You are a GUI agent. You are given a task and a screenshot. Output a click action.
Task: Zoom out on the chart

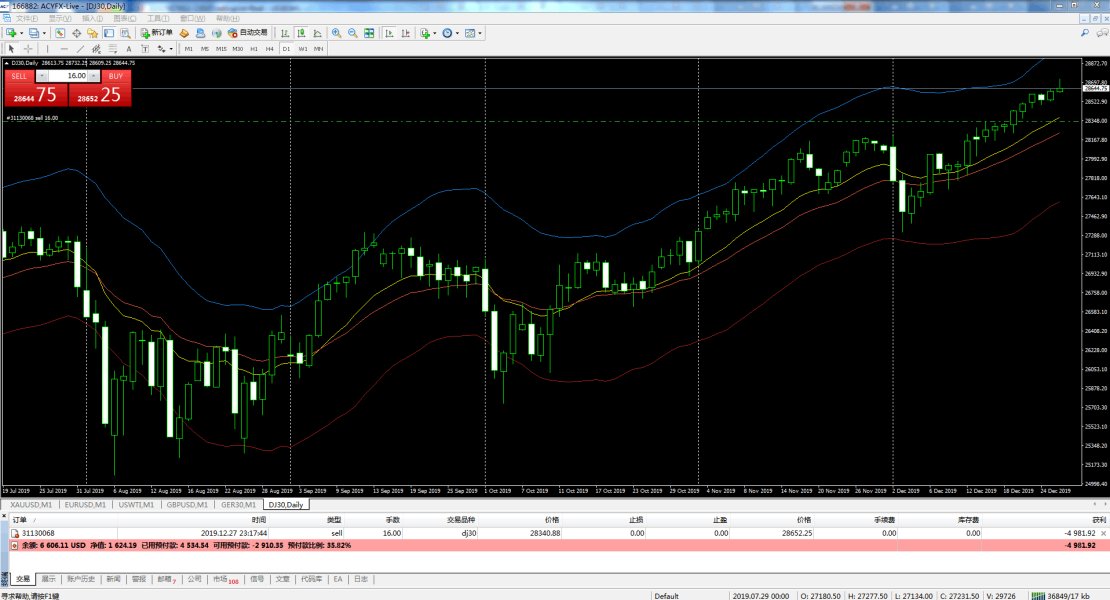pyautogui.click(x=352, y=33)
